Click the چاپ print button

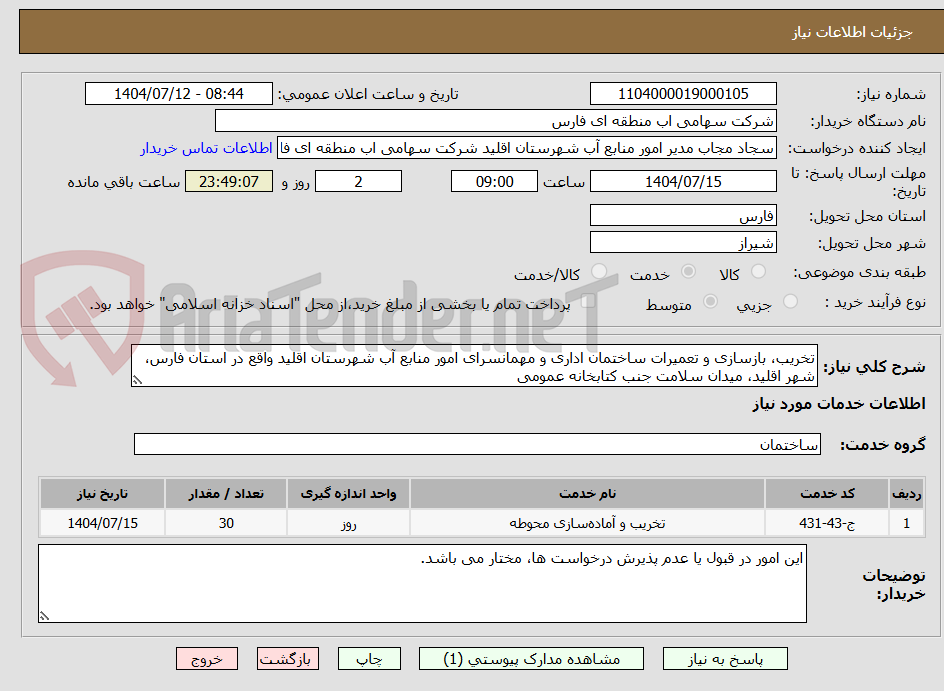[x=369, y=658]
